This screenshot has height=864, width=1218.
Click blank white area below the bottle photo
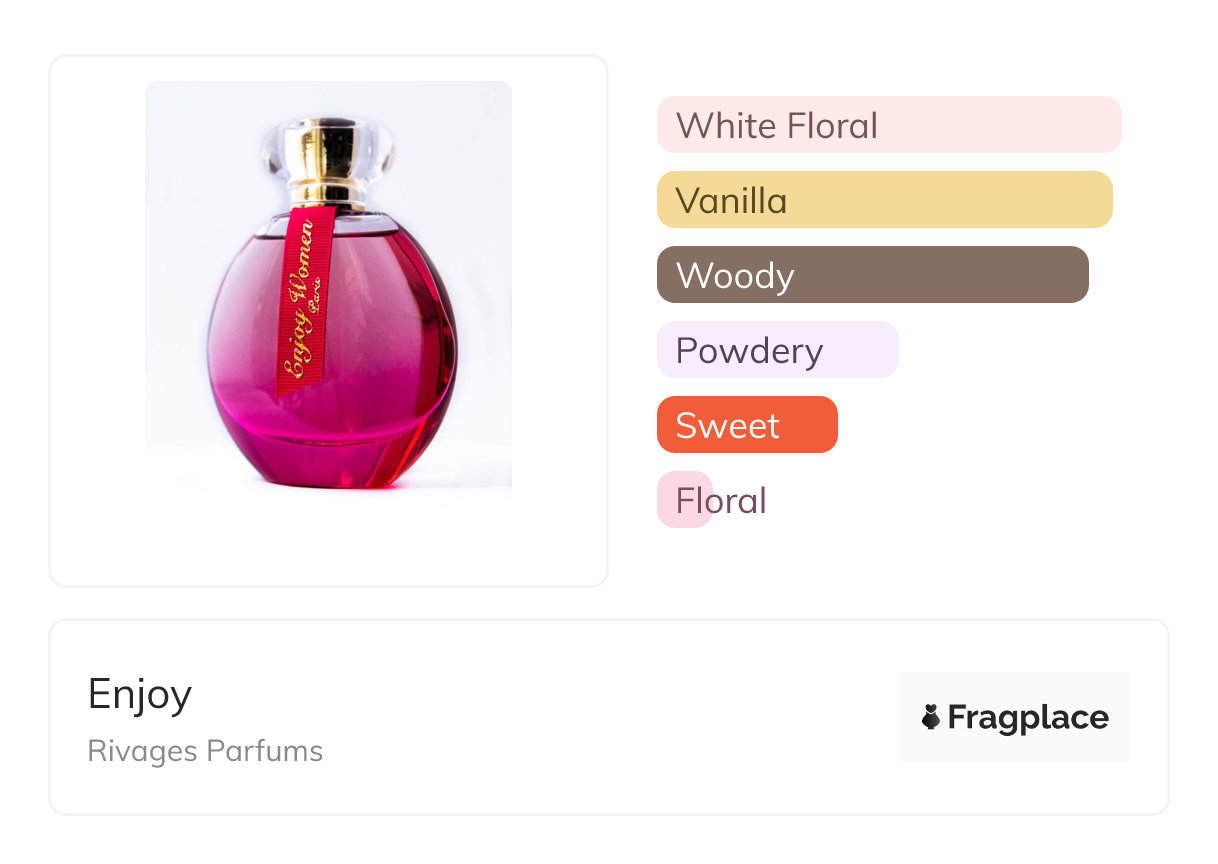tap(328, 555)
